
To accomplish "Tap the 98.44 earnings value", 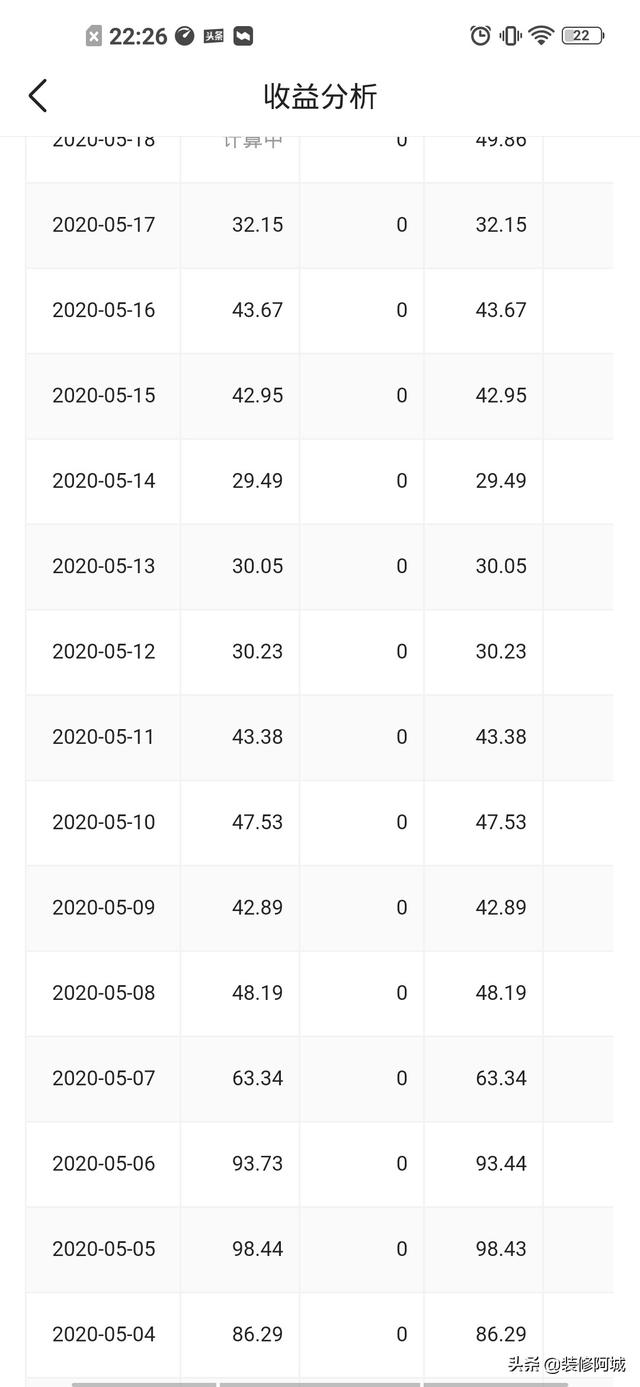I will tap(257, 1249).
